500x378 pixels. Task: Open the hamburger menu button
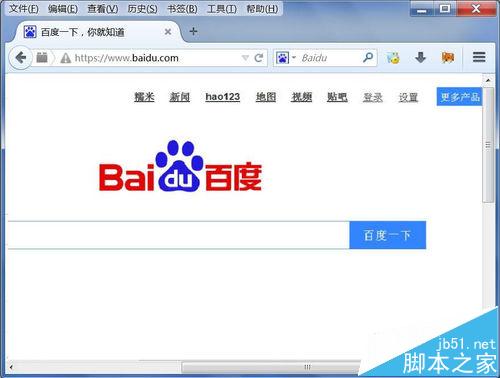[479, 57]
